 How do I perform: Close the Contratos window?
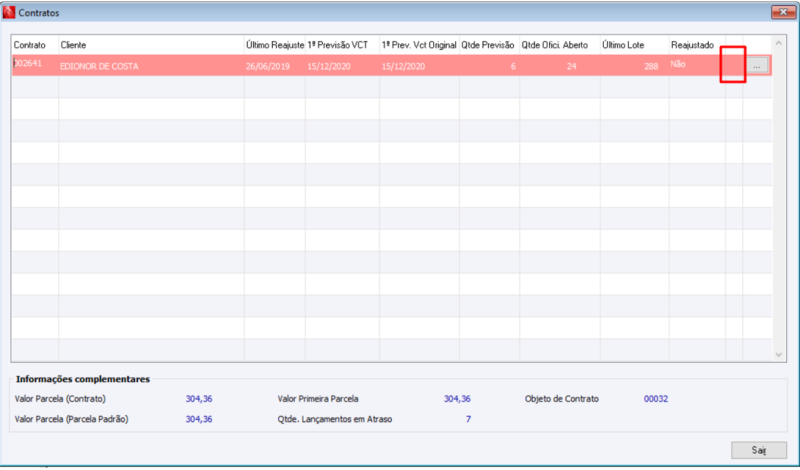pos(783,12)
